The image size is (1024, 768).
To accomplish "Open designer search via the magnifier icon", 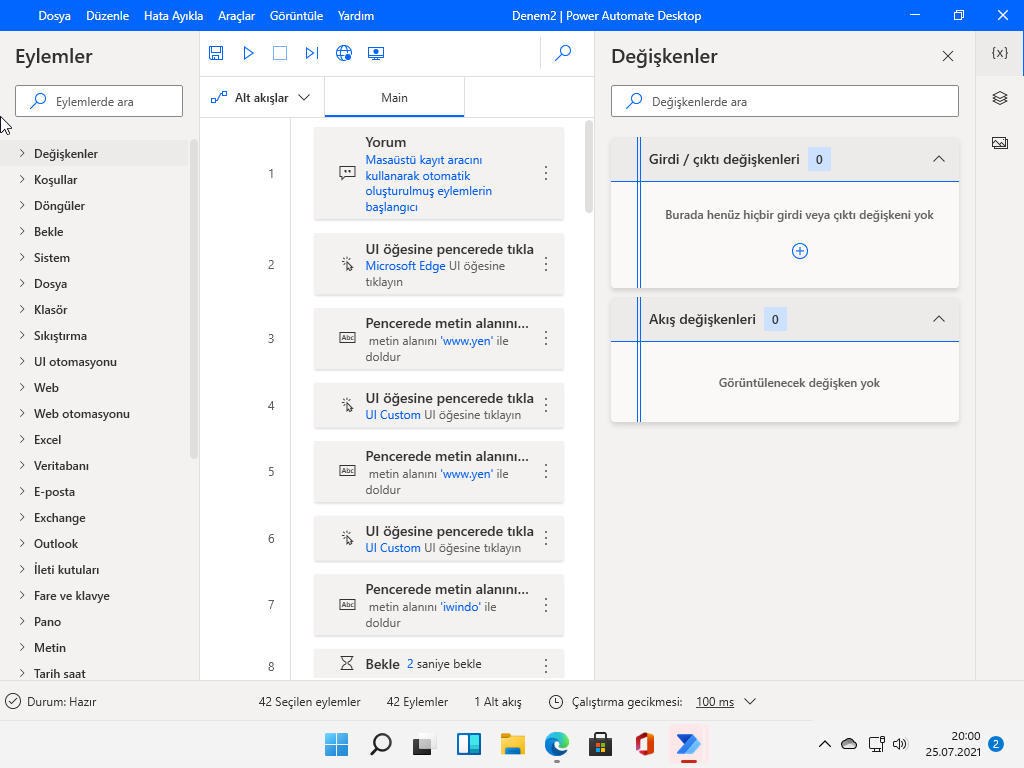I will coord(562,53).
